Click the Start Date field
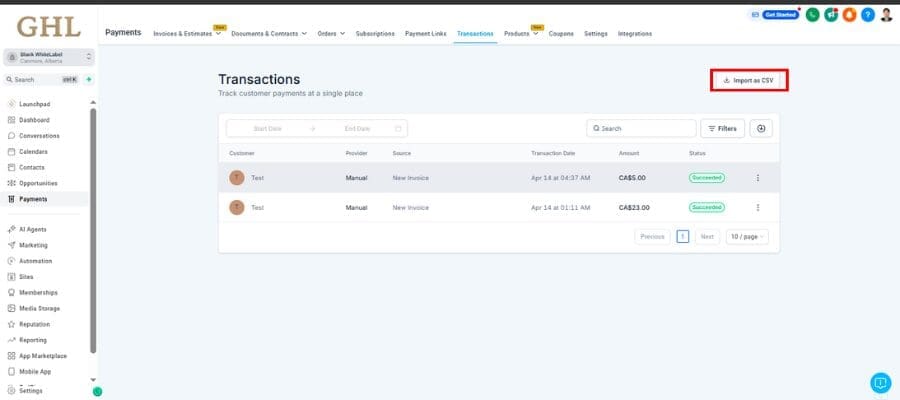900x400 pixels. 267,129
